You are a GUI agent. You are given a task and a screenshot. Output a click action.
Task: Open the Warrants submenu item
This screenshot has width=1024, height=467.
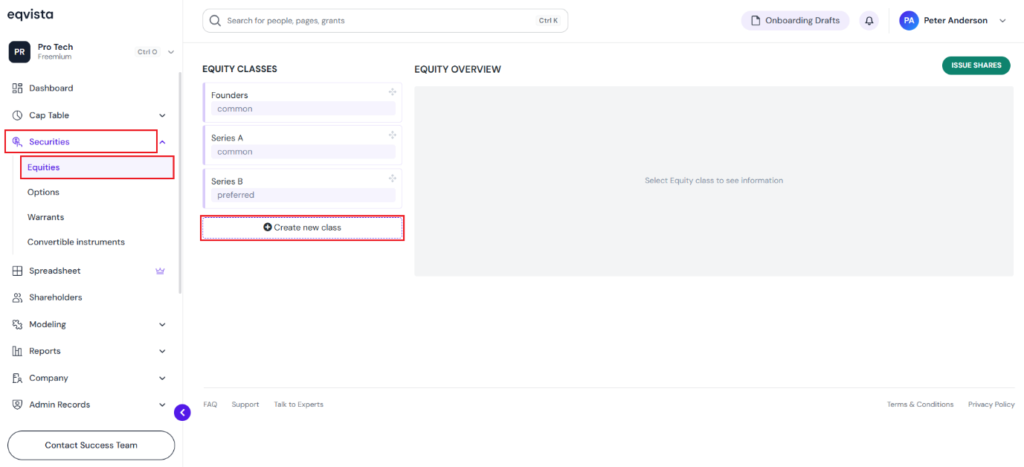46,217
